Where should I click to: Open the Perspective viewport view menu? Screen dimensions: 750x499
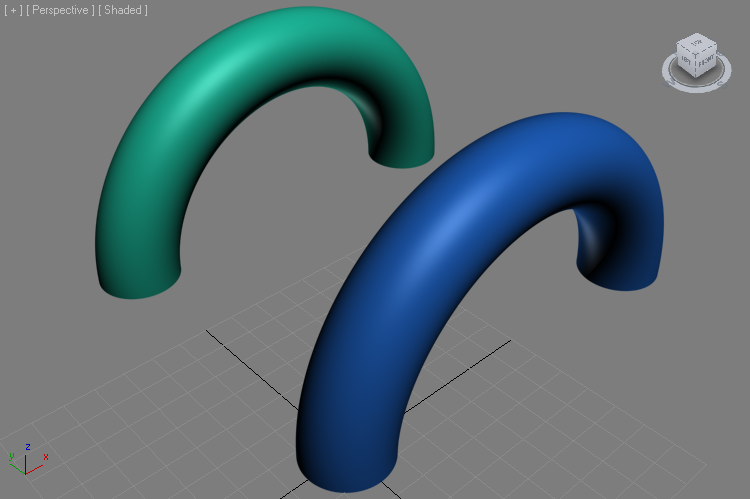tap(60, 10)
